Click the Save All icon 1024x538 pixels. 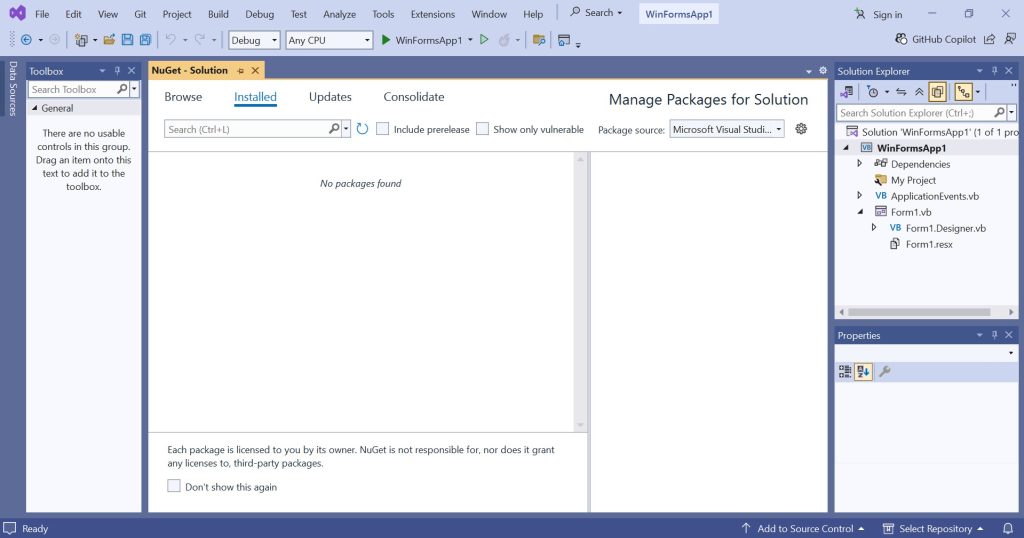[146, 40]
